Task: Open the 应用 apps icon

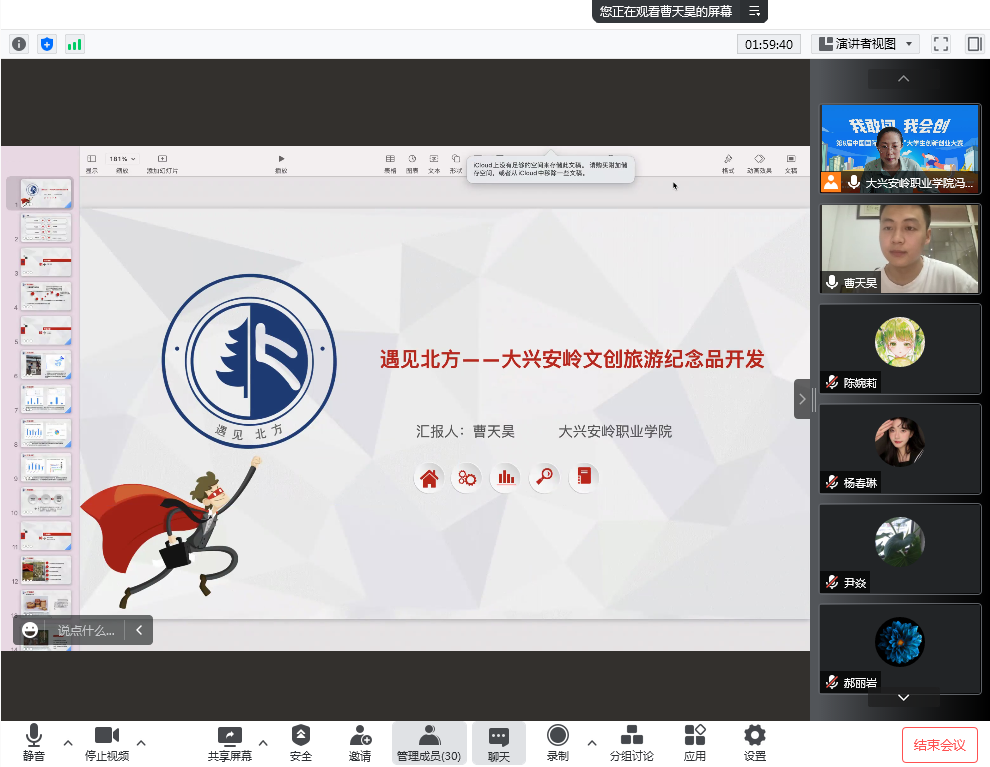Action: 695,742
